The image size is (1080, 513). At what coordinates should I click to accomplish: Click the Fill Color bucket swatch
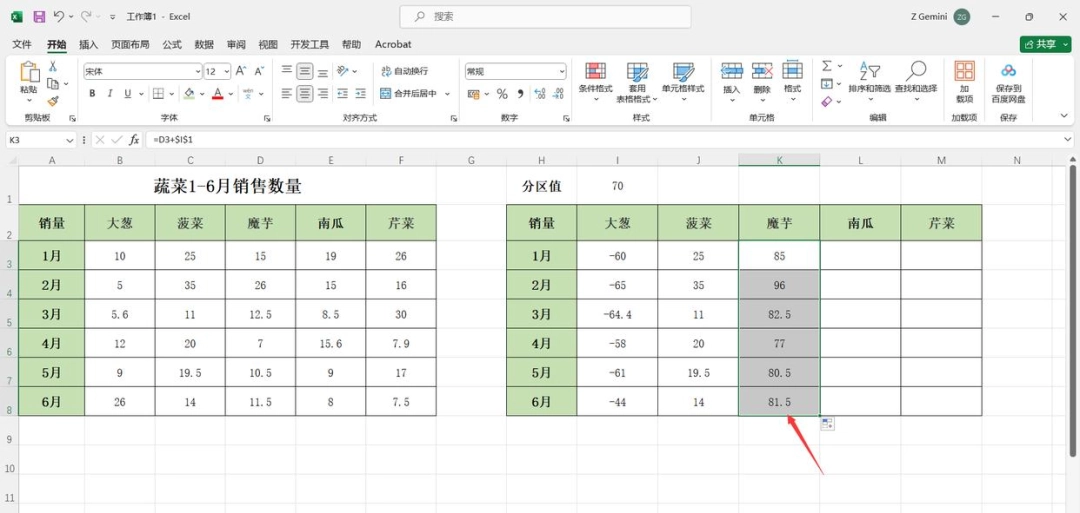coord(189,94)
